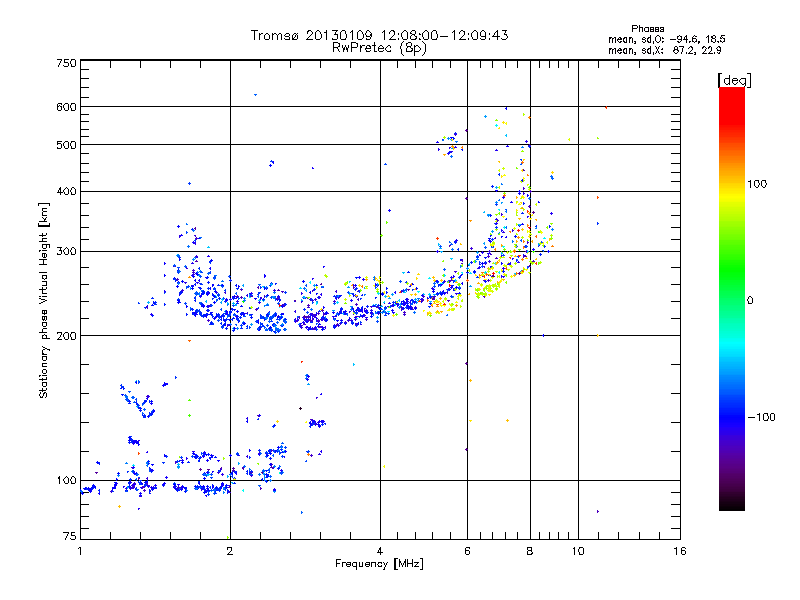Click the '4' frequency tick label
The image size is (800, 600).
point(380,551)
